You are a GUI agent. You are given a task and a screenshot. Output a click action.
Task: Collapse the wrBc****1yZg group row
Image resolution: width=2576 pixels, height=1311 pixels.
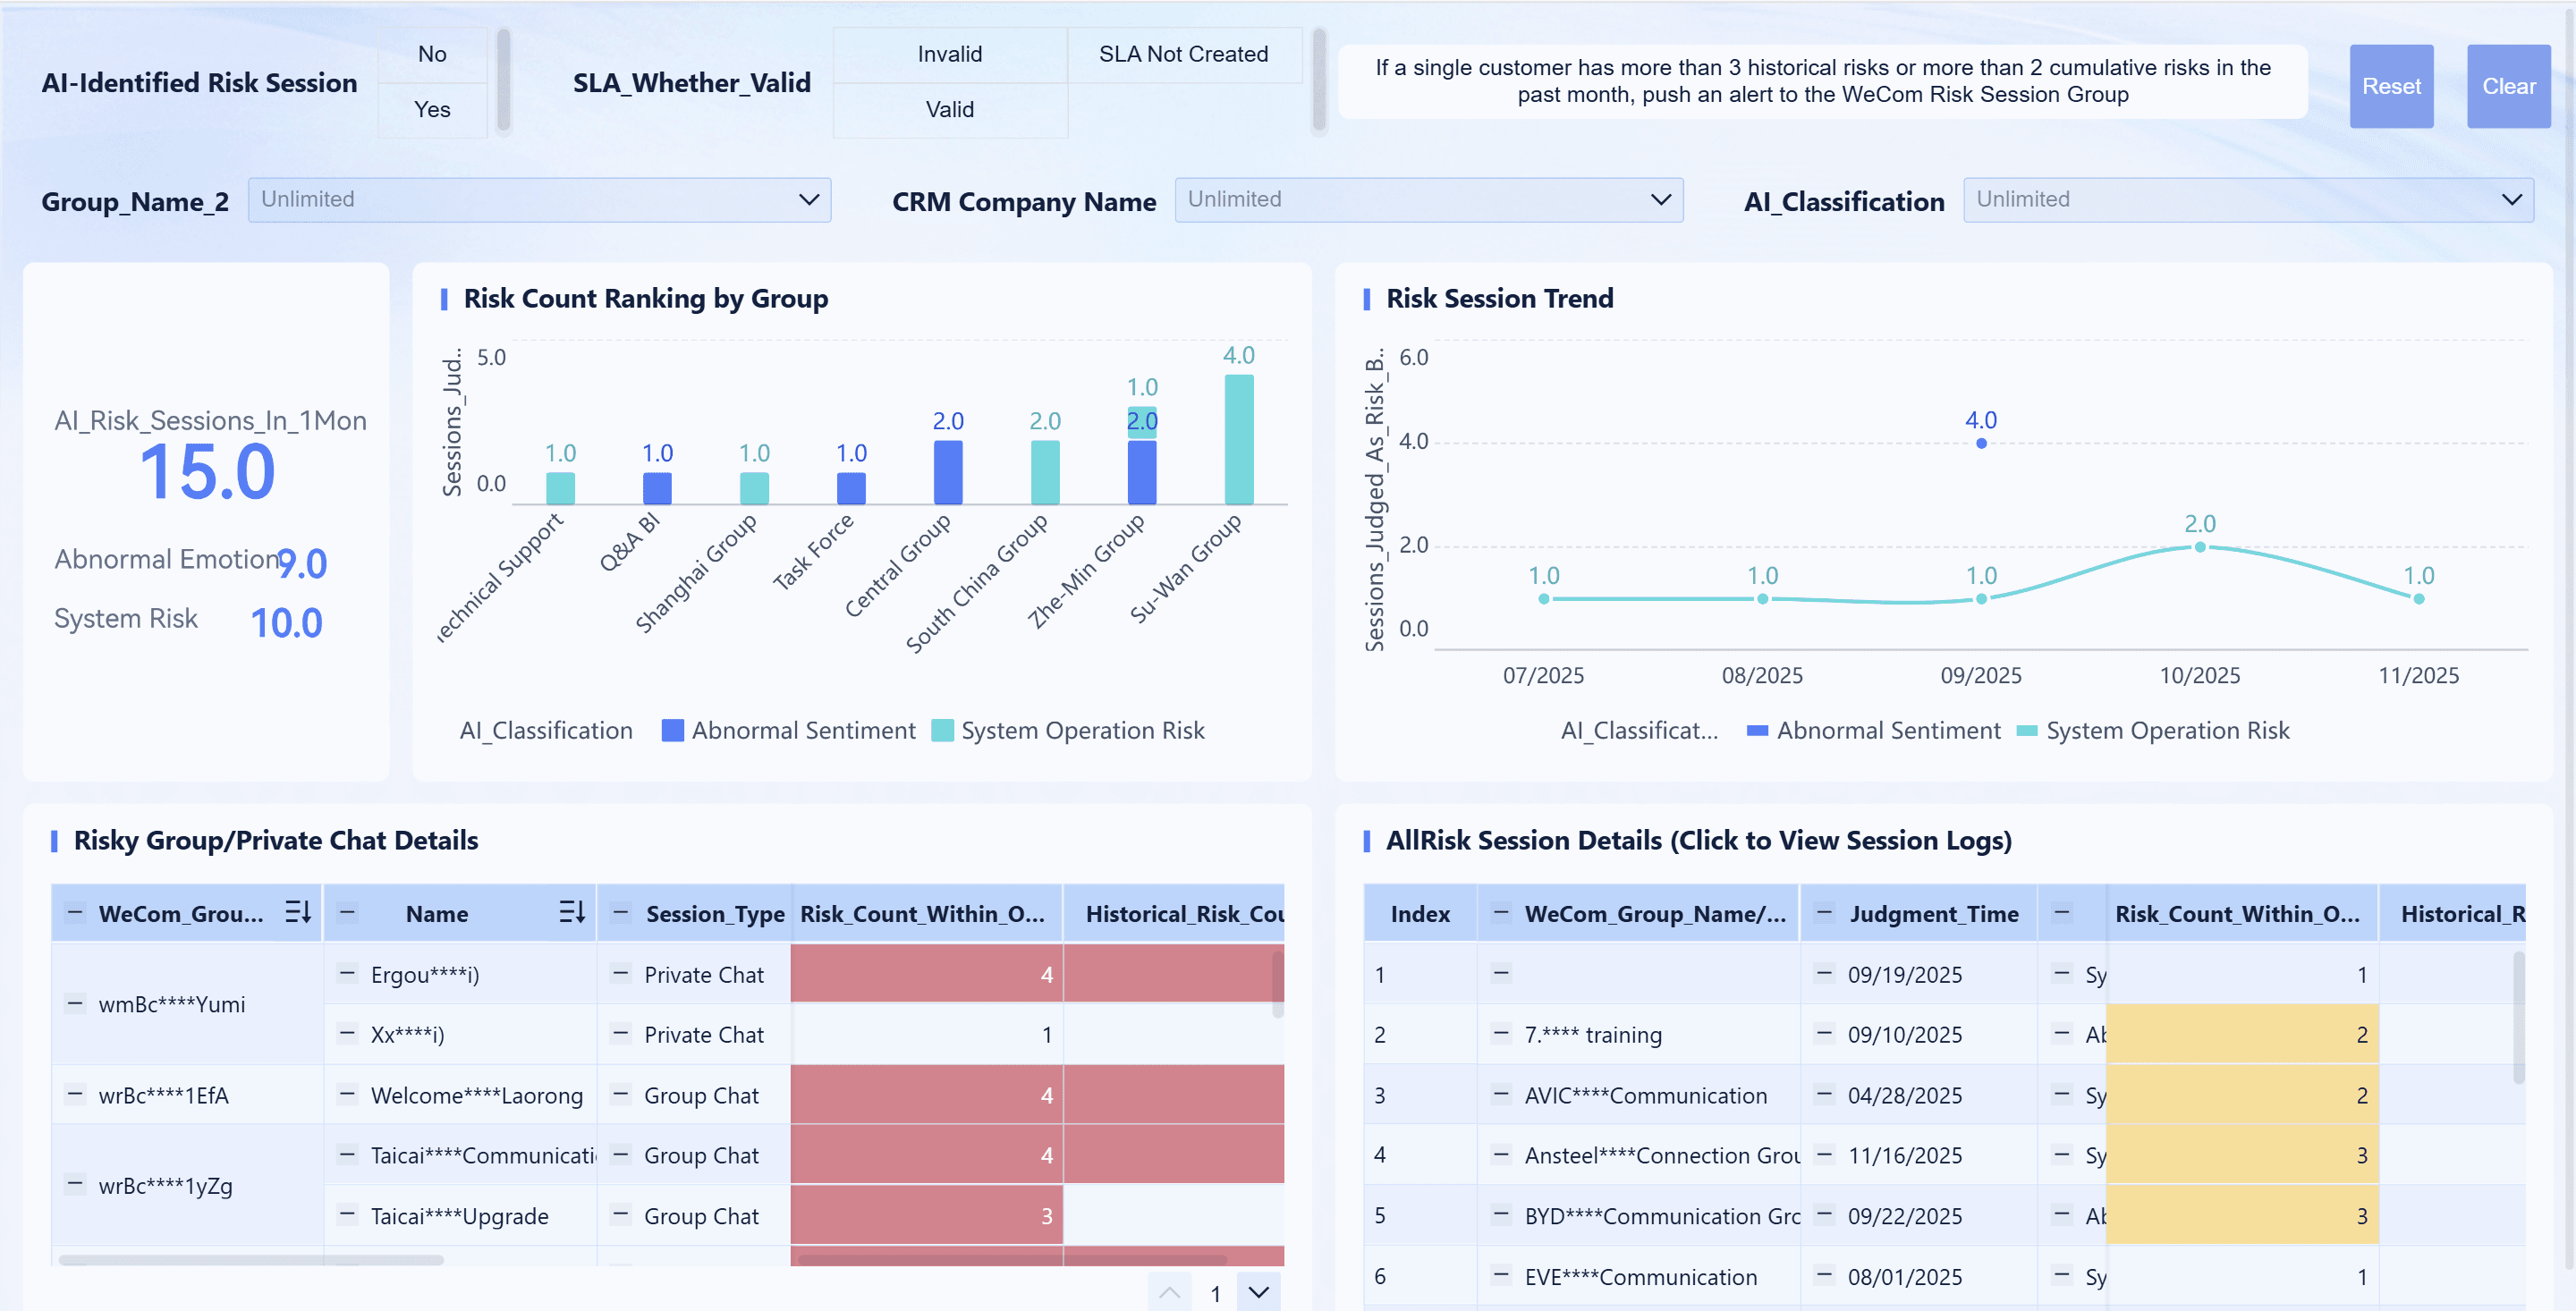click(75, 1184)
